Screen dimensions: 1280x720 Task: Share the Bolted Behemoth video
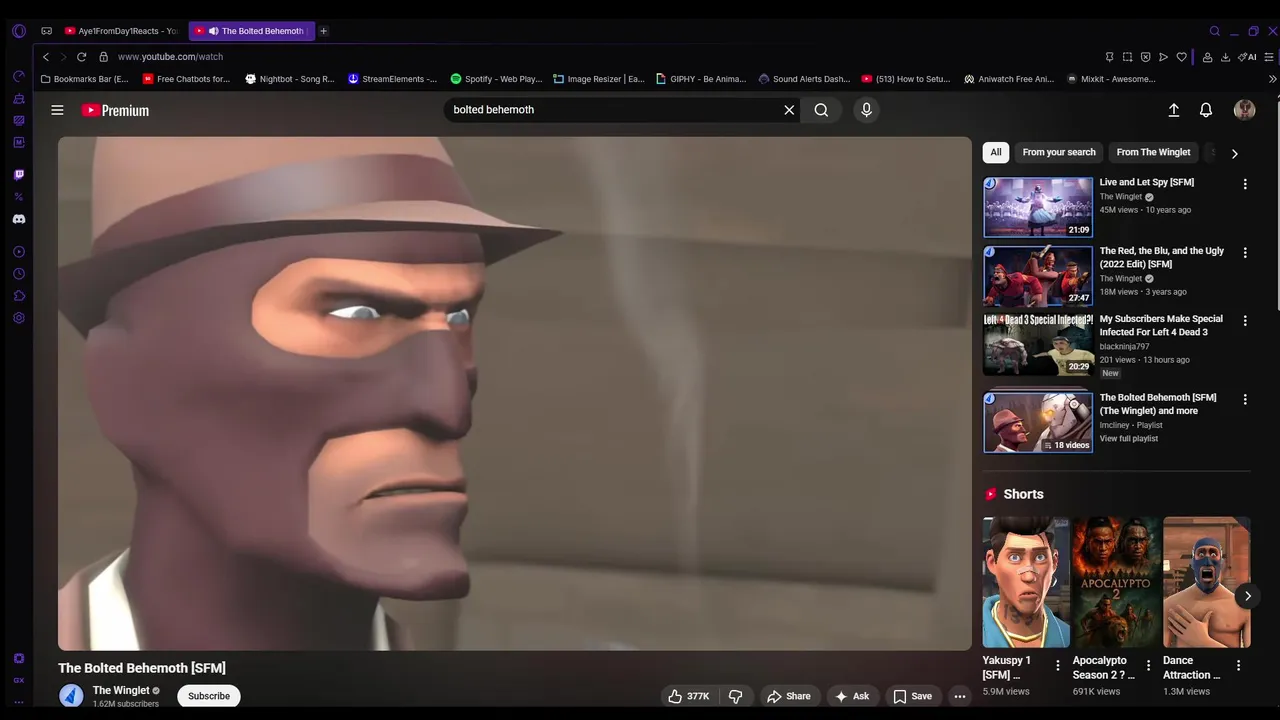788,696
